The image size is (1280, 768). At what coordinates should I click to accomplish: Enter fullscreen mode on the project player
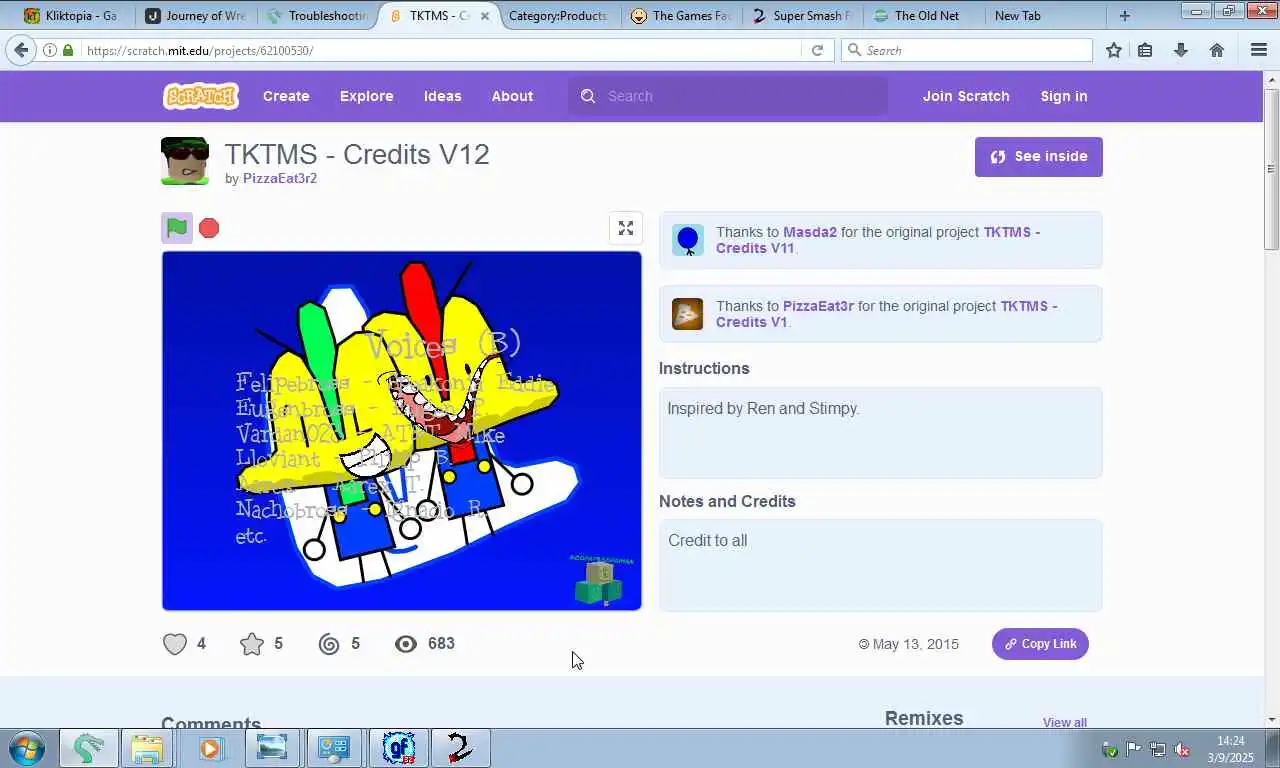tap(626, 228)
